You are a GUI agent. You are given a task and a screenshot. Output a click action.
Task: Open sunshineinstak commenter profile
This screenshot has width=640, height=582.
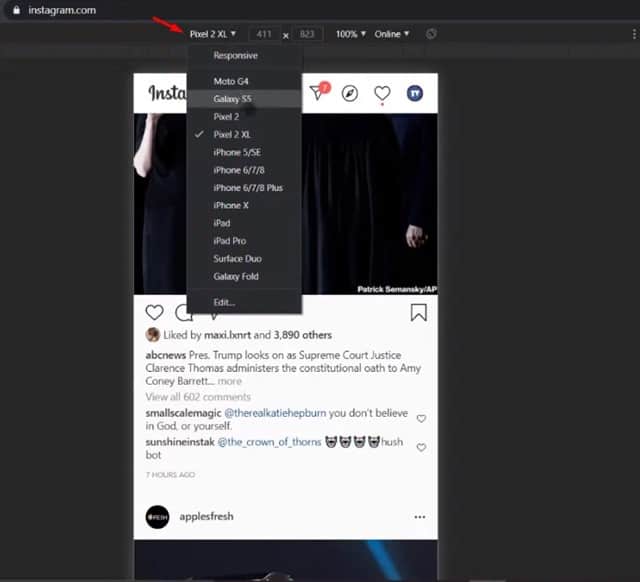(x=180, y=442)
